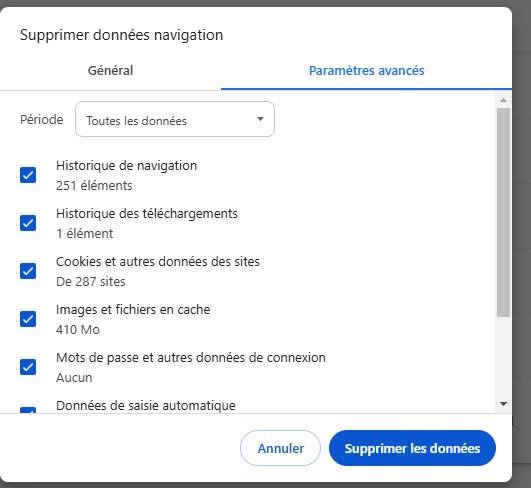Screen dimensions: 531x488
Task: Uncheck the Historique des téléchargements checkbox
Action: 28,223
